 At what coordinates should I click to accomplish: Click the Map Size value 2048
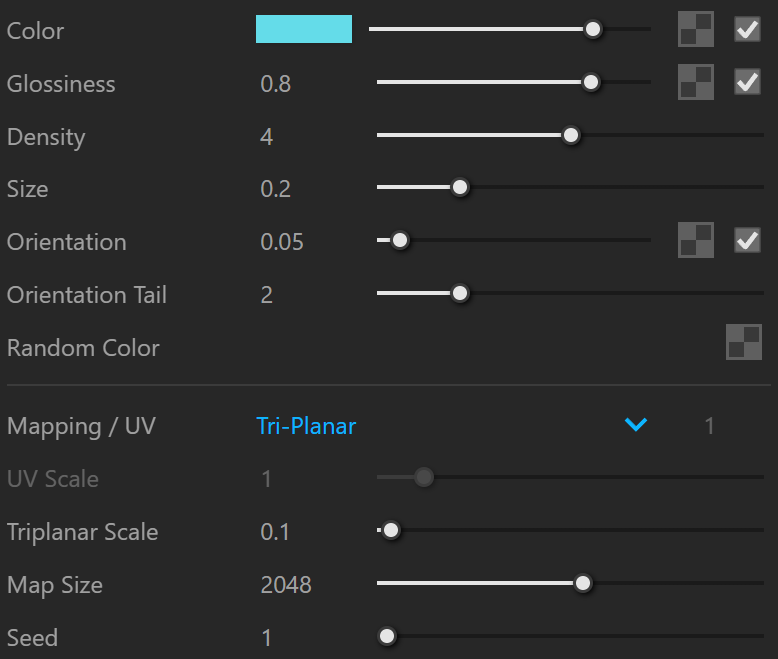point(286,585)
